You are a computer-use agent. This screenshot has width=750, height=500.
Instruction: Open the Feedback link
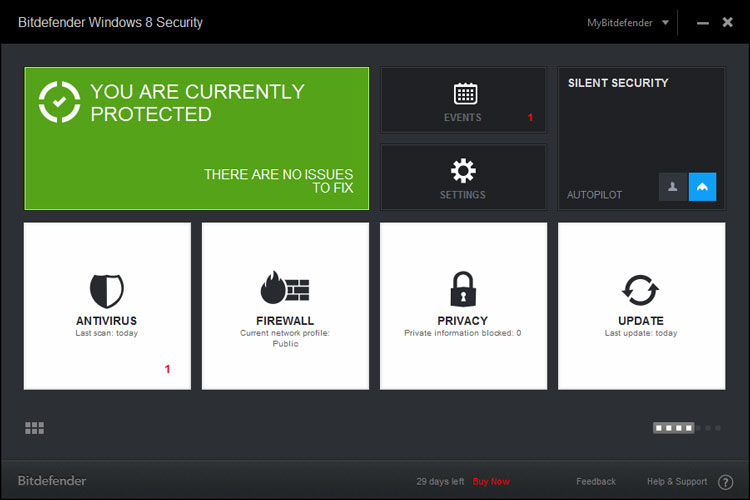pos(596,481)
